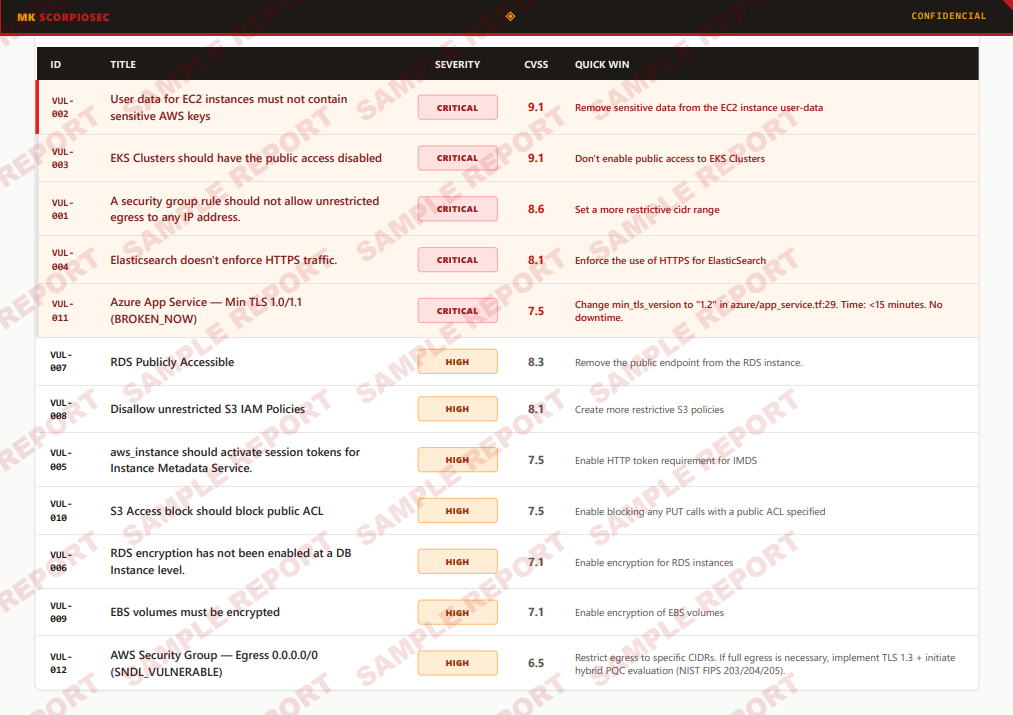Click CVSS score 8.6 in VUL-001 row
This screenshot has width=1013, height=715.
tap(536, 209)
